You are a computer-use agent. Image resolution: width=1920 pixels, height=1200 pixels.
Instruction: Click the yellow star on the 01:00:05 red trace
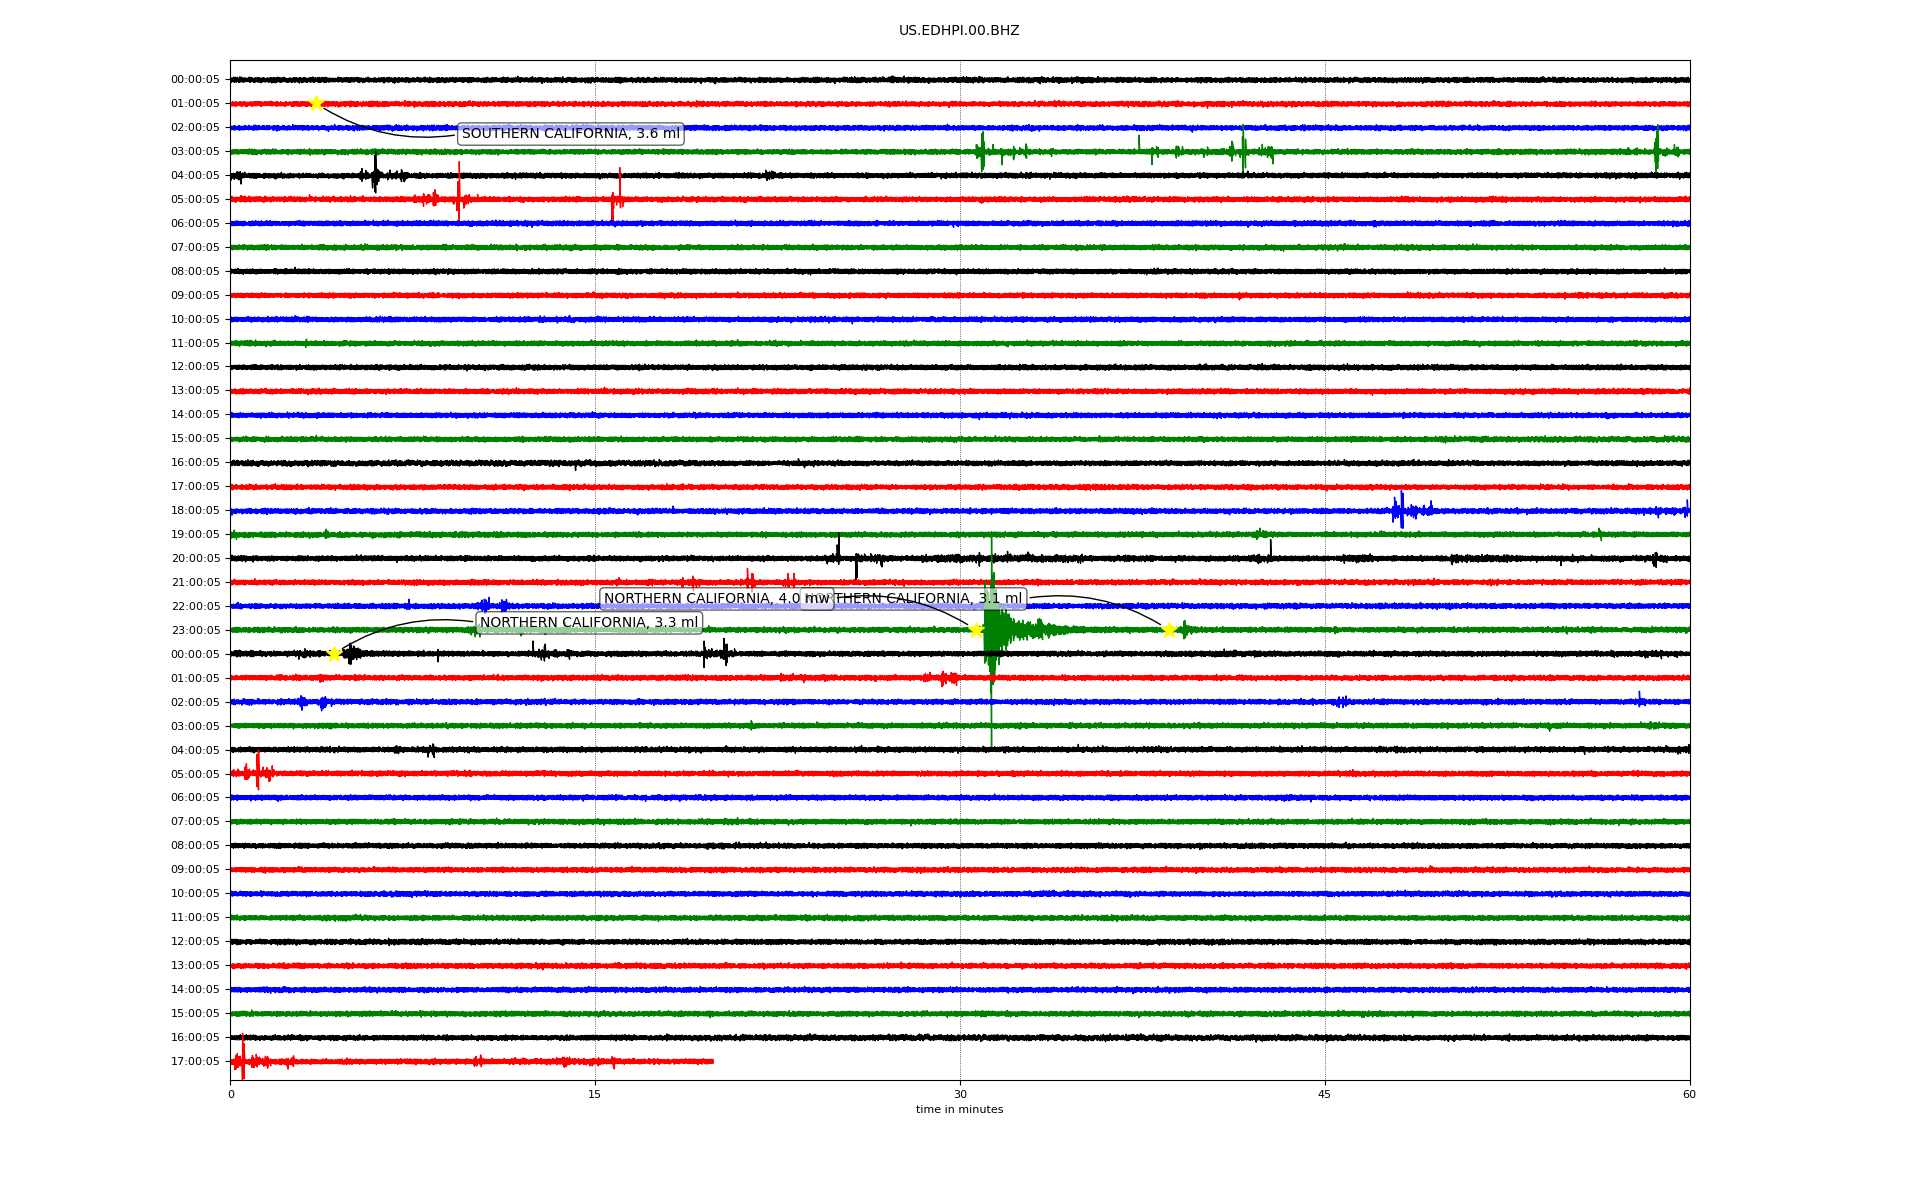pos(316,103)
